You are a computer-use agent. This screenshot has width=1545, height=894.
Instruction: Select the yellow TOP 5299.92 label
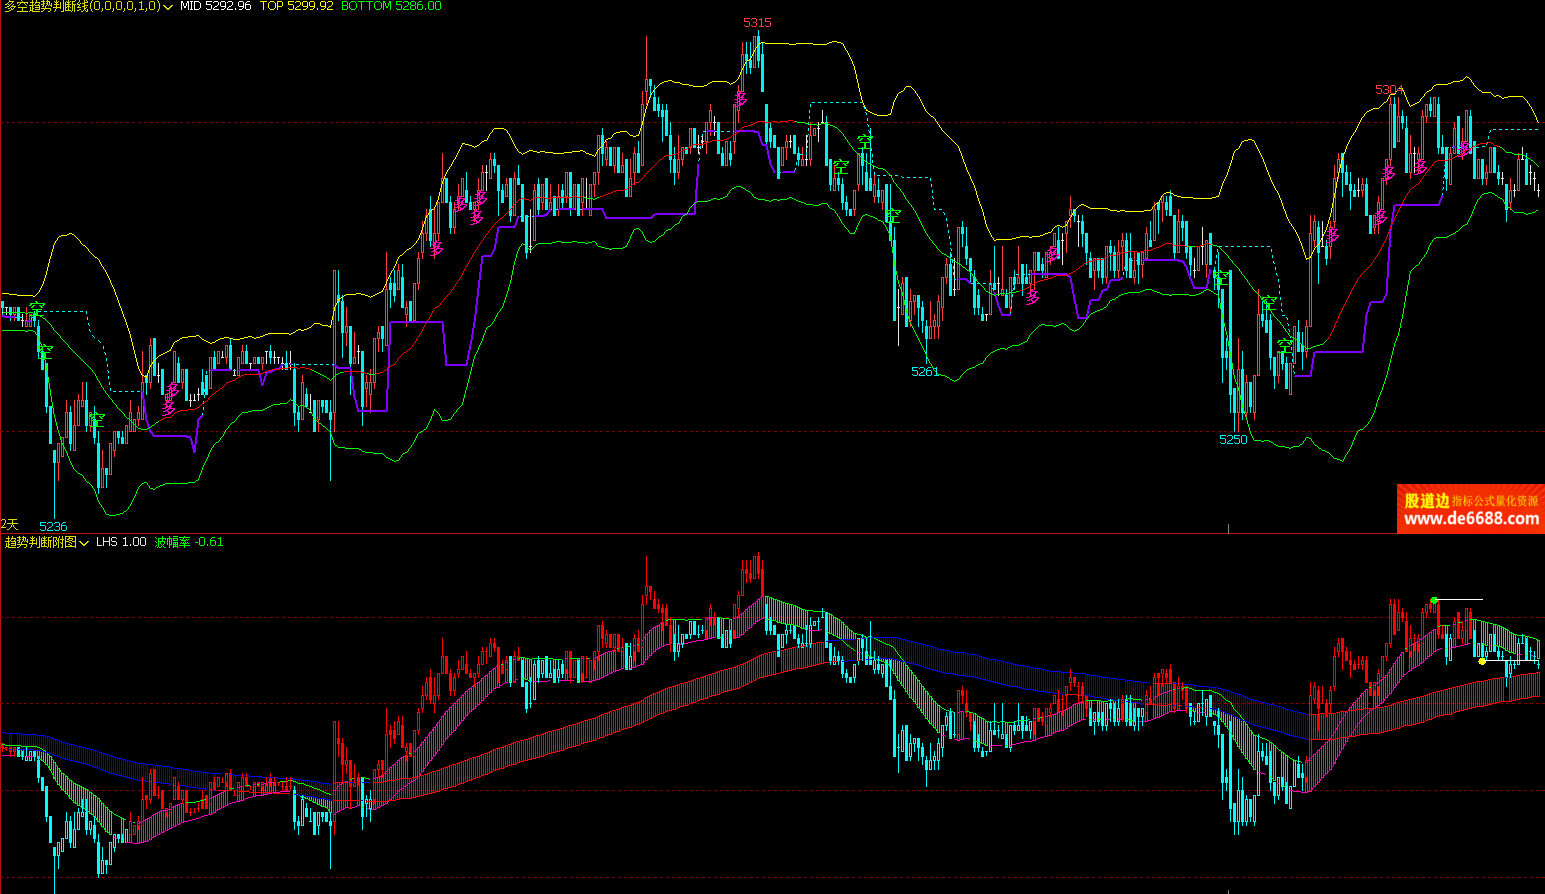pyautogui.click(x=296, y=7)
